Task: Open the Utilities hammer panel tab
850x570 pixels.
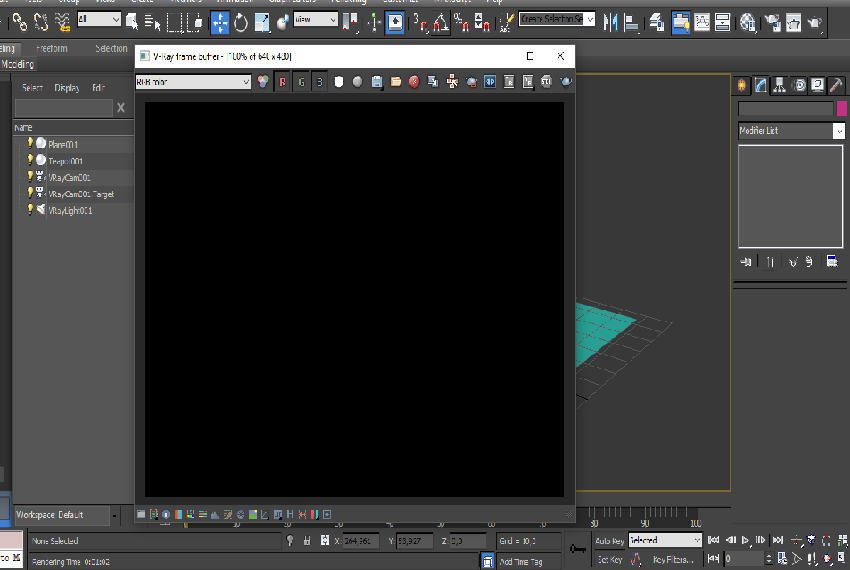Action: [x=836, y=85]
